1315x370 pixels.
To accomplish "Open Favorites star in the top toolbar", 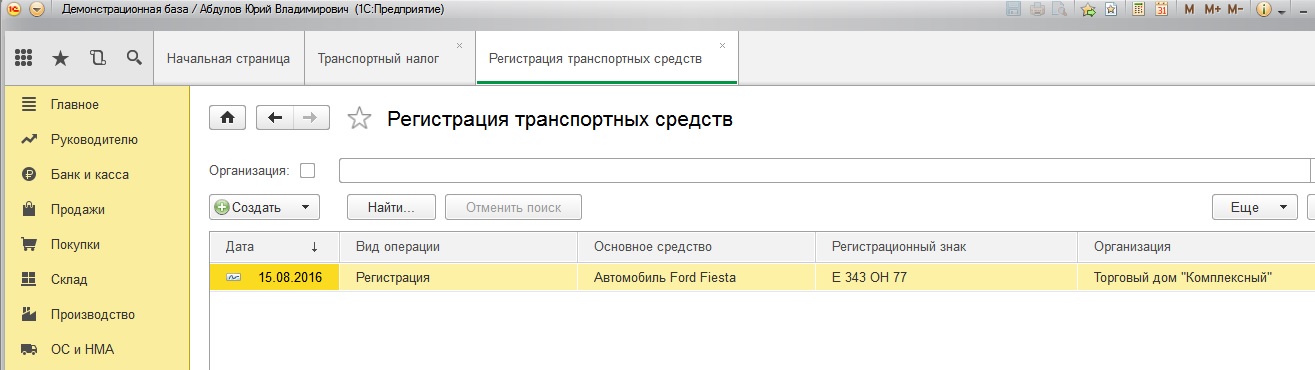I will click(60, 59).
